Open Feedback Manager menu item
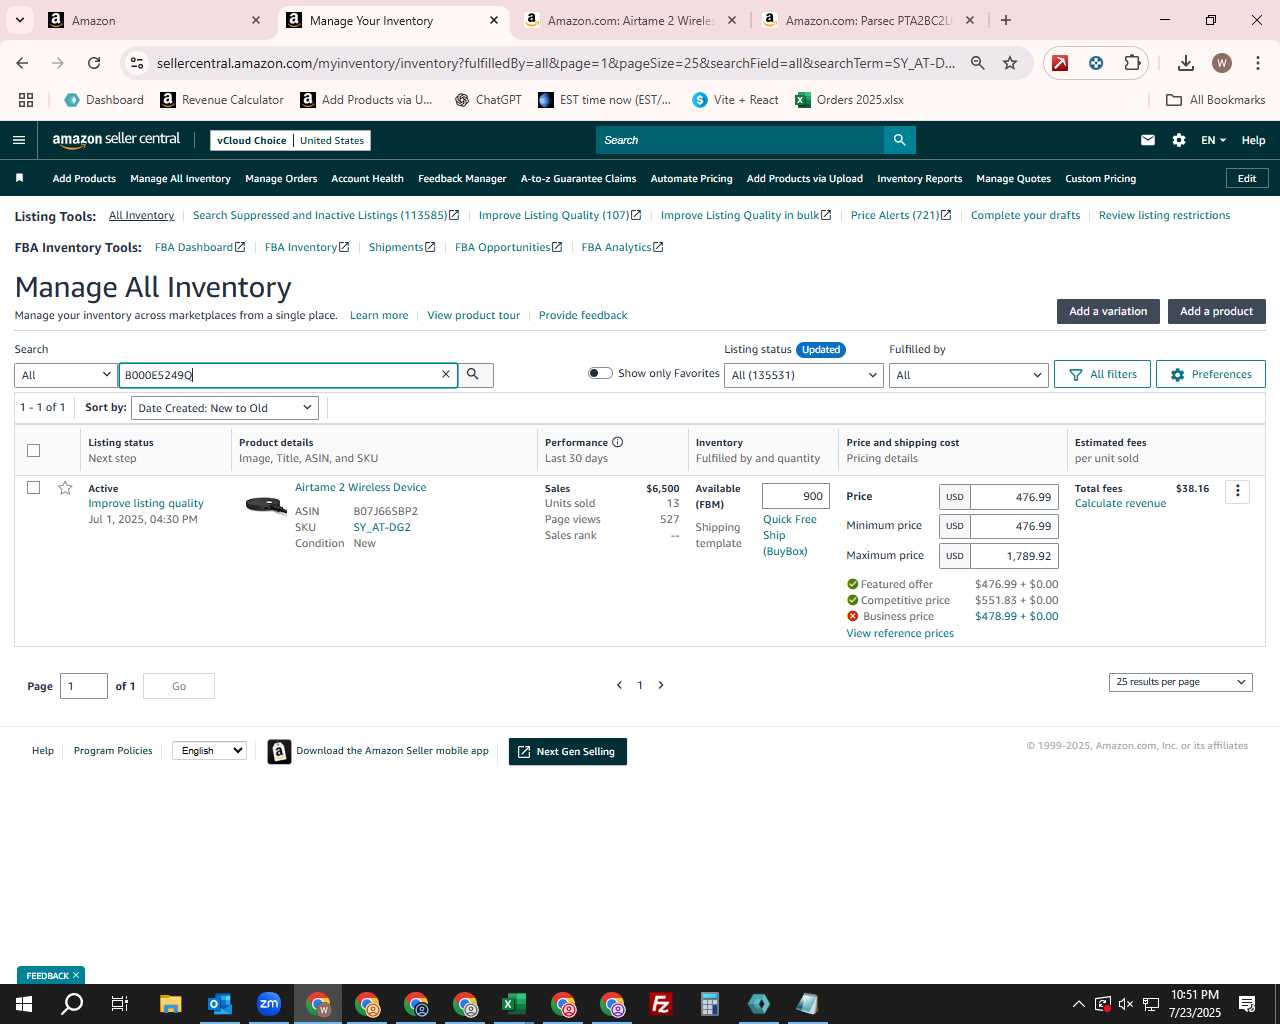This screenshot has height=1024, width=1280. pyautogui.click(x=462, y=178)
